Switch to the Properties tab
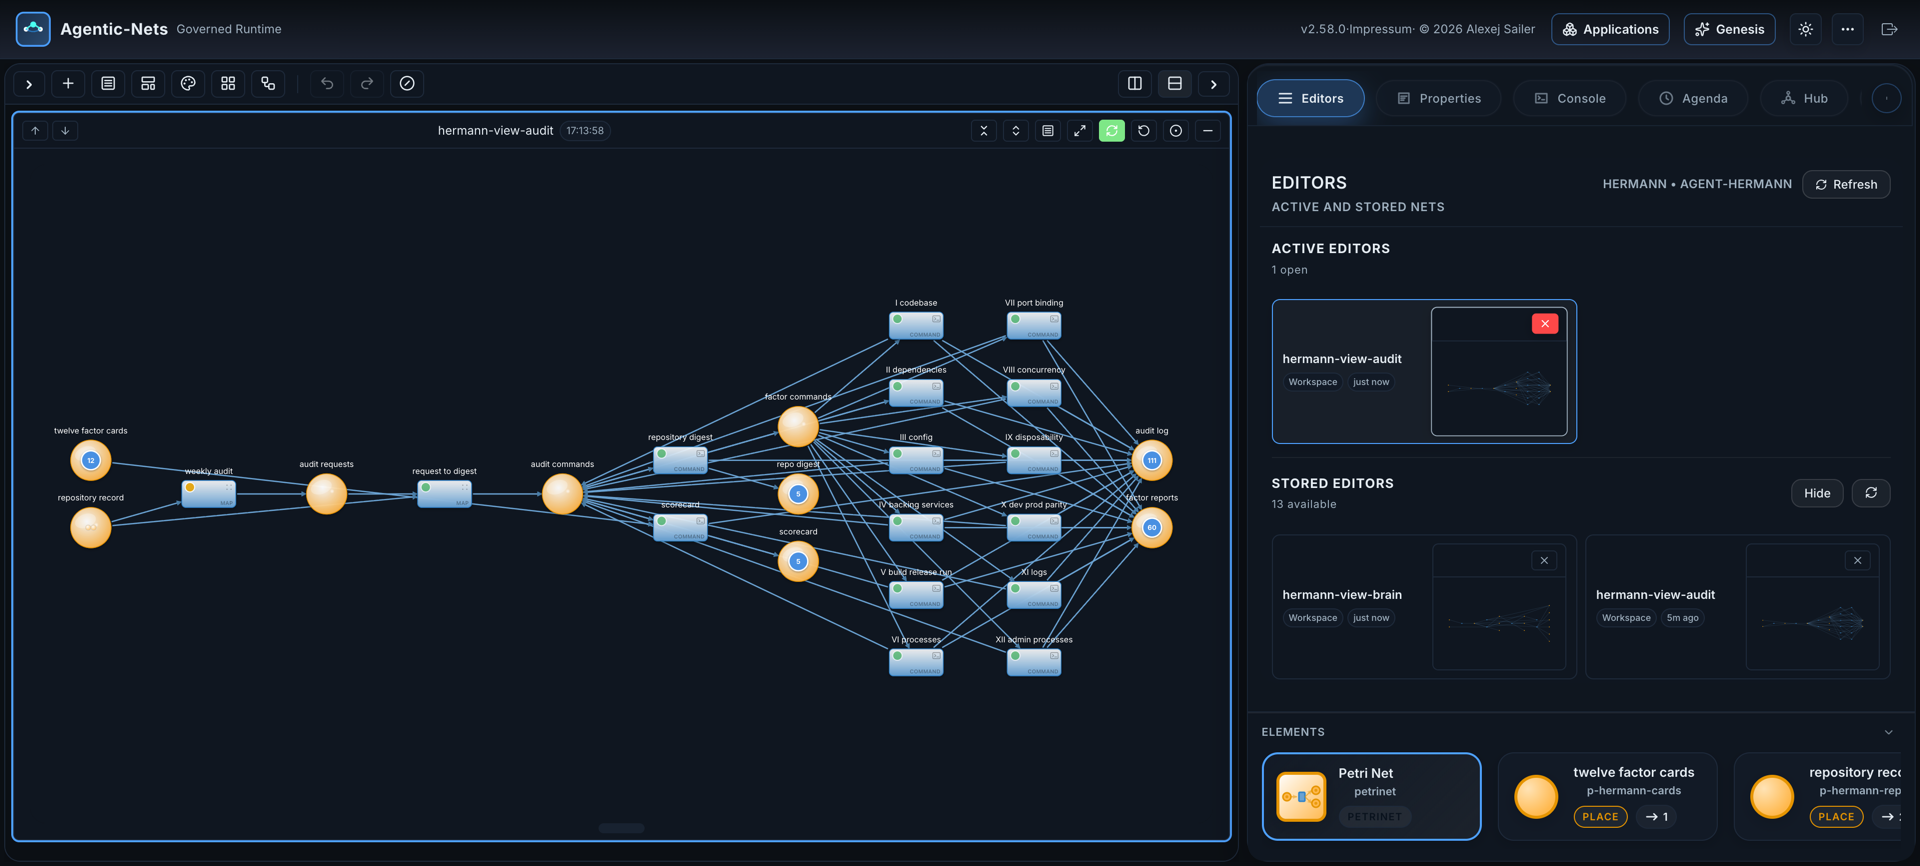The width and height of the screenshot is (1920, 866). (x=1438, y=98)
